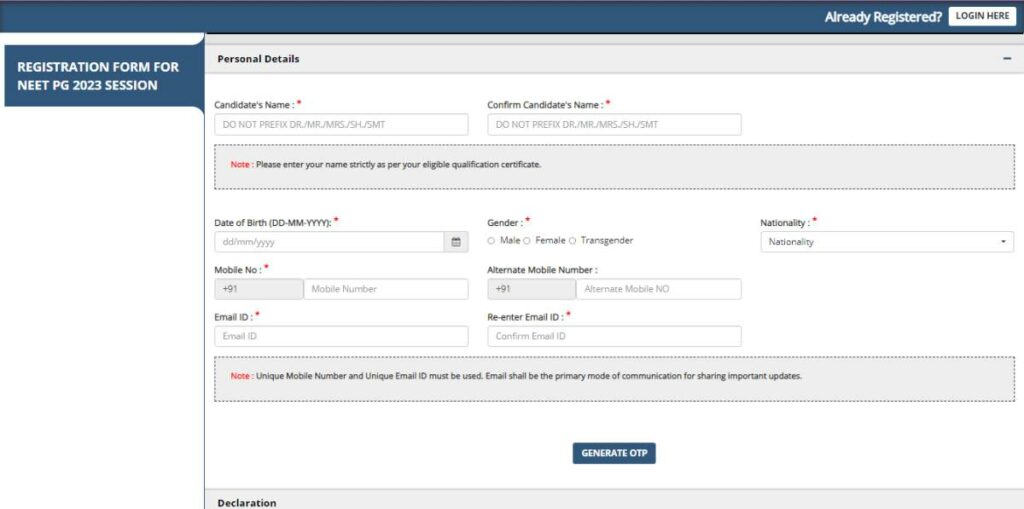
Task: Select the Transgender gender option
Action: (x=573, y=241)
